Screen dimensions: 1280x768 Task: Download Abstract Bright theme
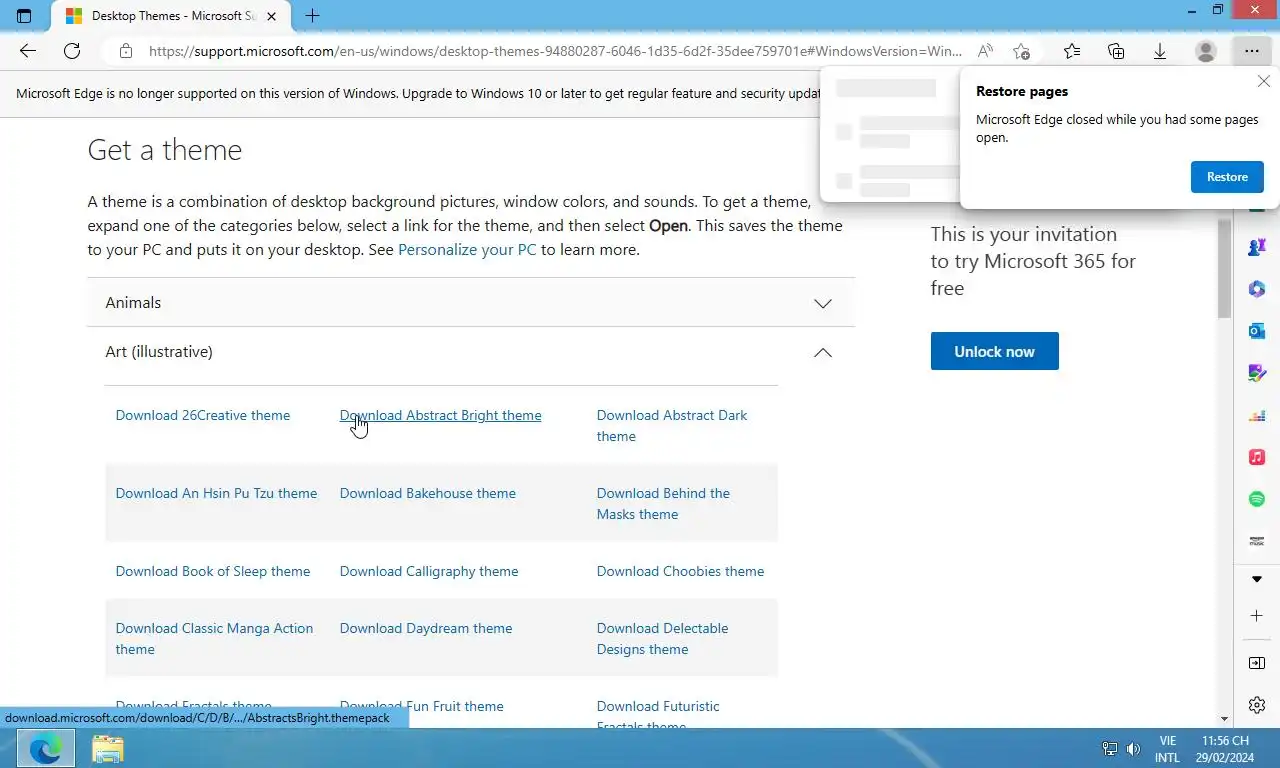click(x=440, y=415)
